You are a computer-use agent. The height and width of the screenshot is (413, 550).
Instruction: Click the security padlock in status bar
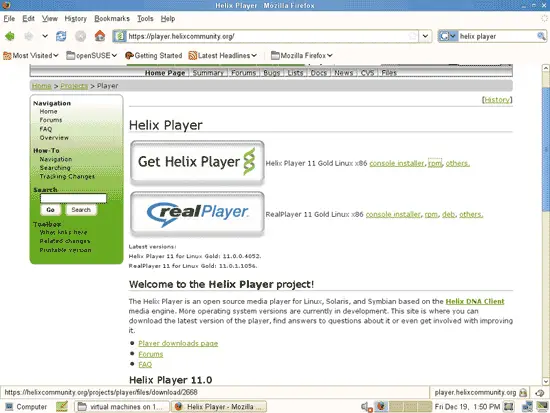pyautogui.click(x=523, y=392)
